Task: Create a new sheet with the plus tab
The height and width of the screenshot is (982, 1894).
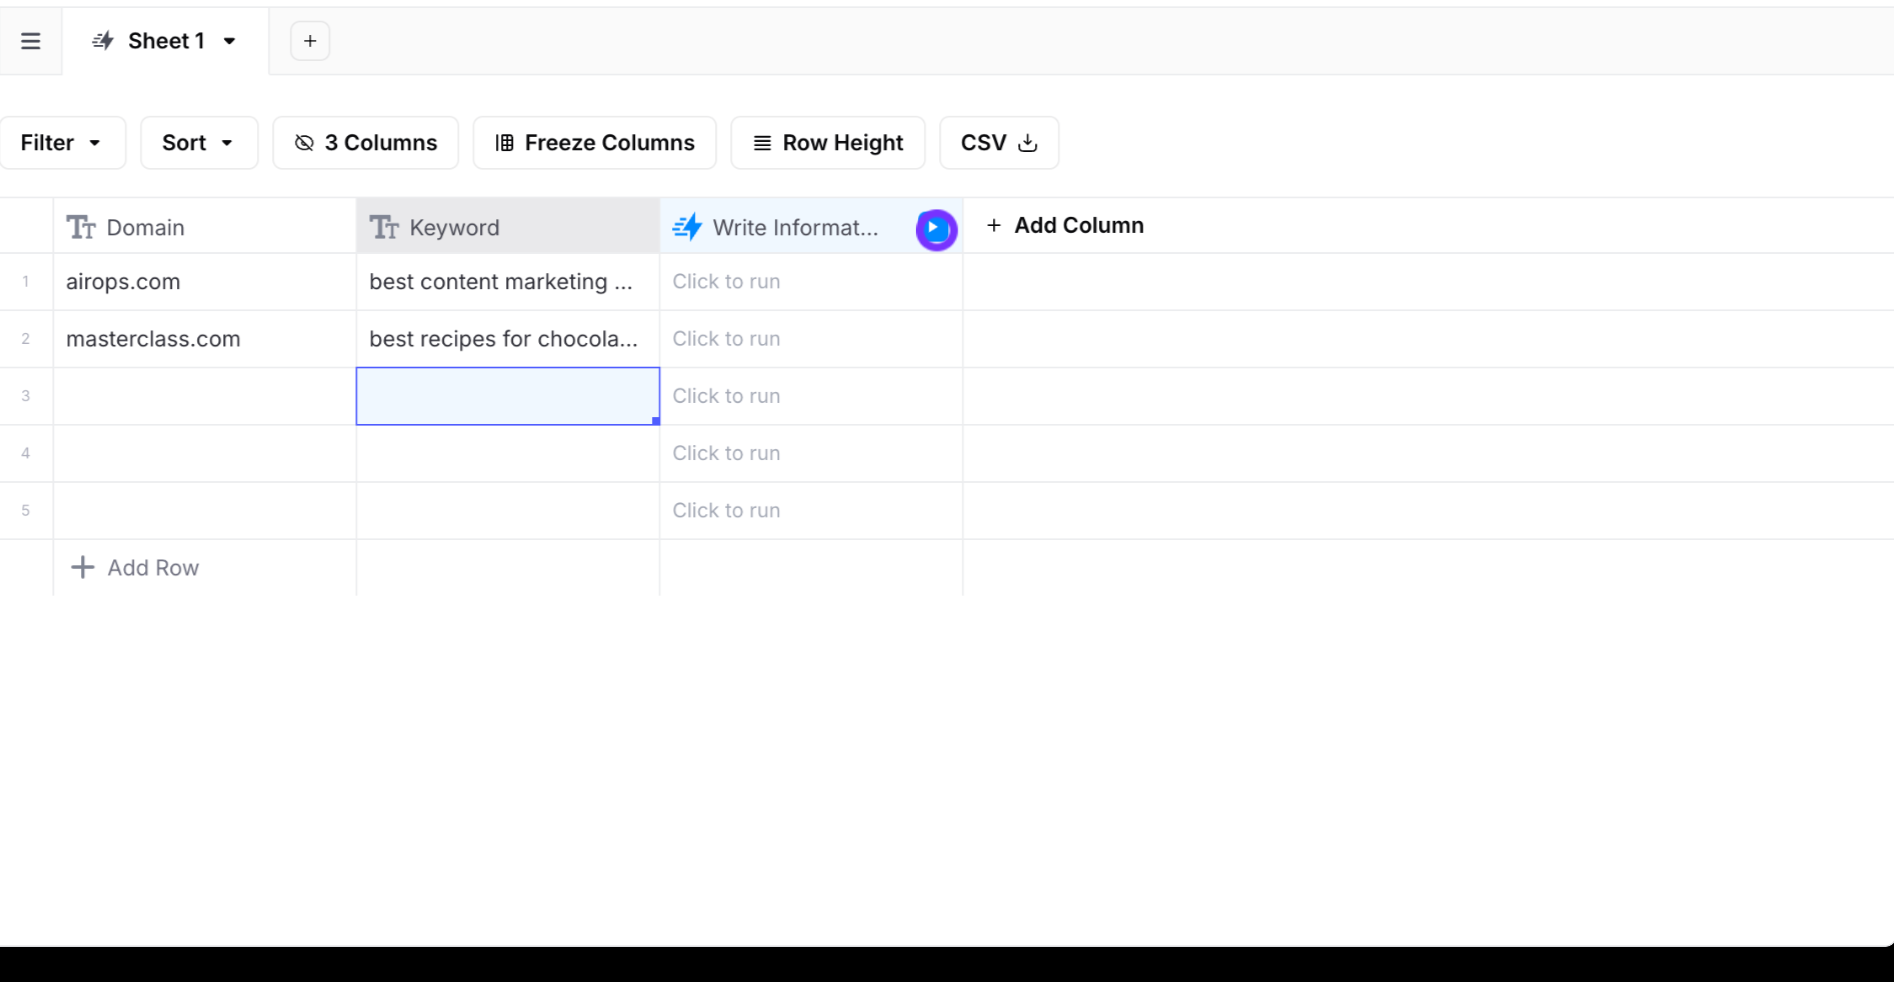Action: pyautogui.click(x=309, y=41)
